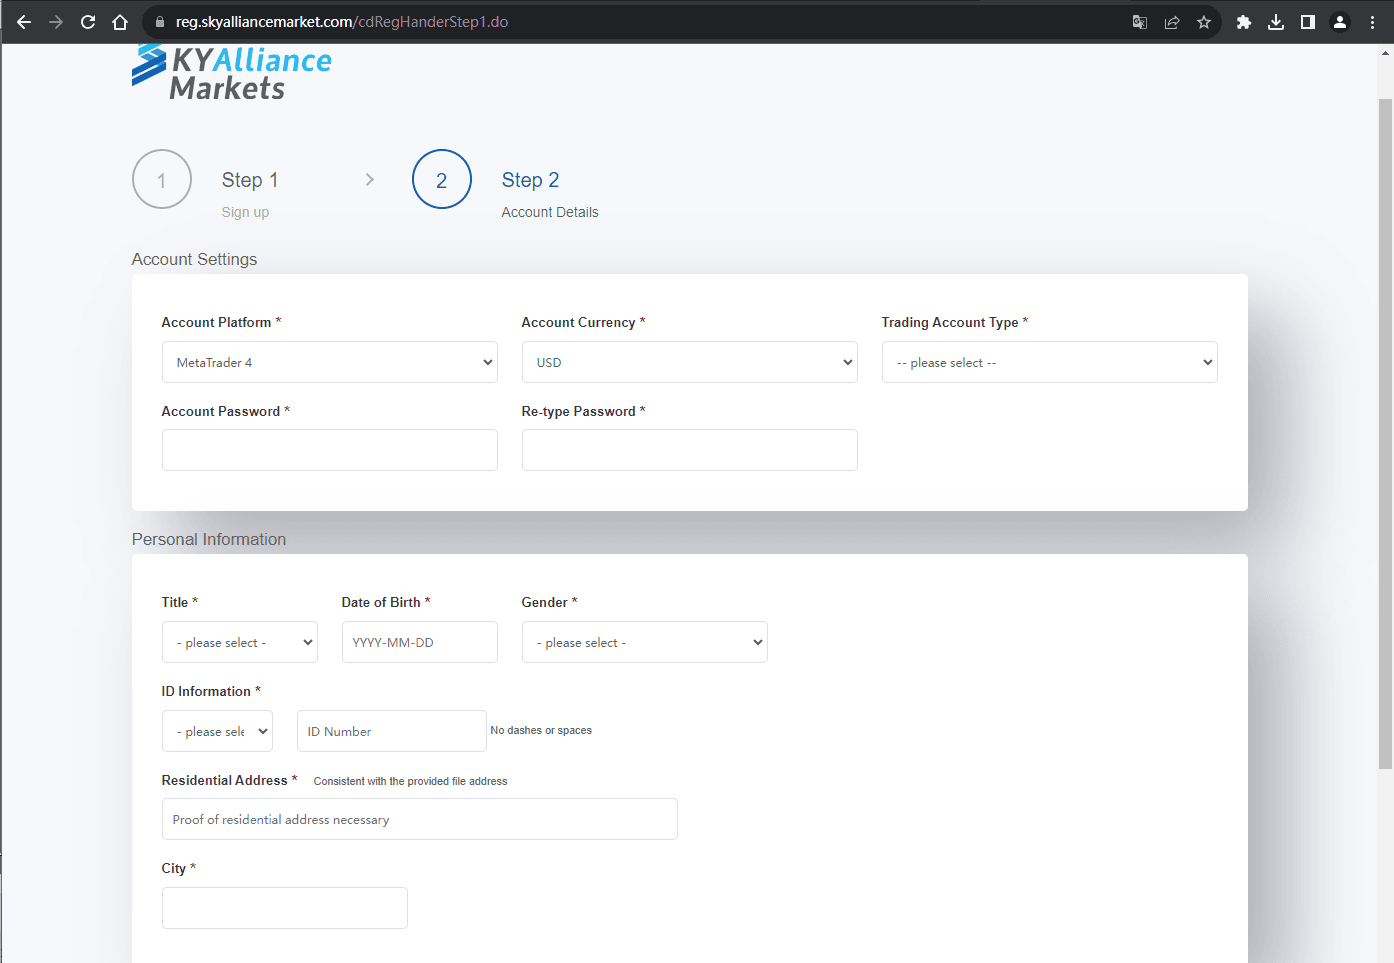Screen dimensions: 1394x963
Task: Click the chevron arrow between steps
Action: 370,179
